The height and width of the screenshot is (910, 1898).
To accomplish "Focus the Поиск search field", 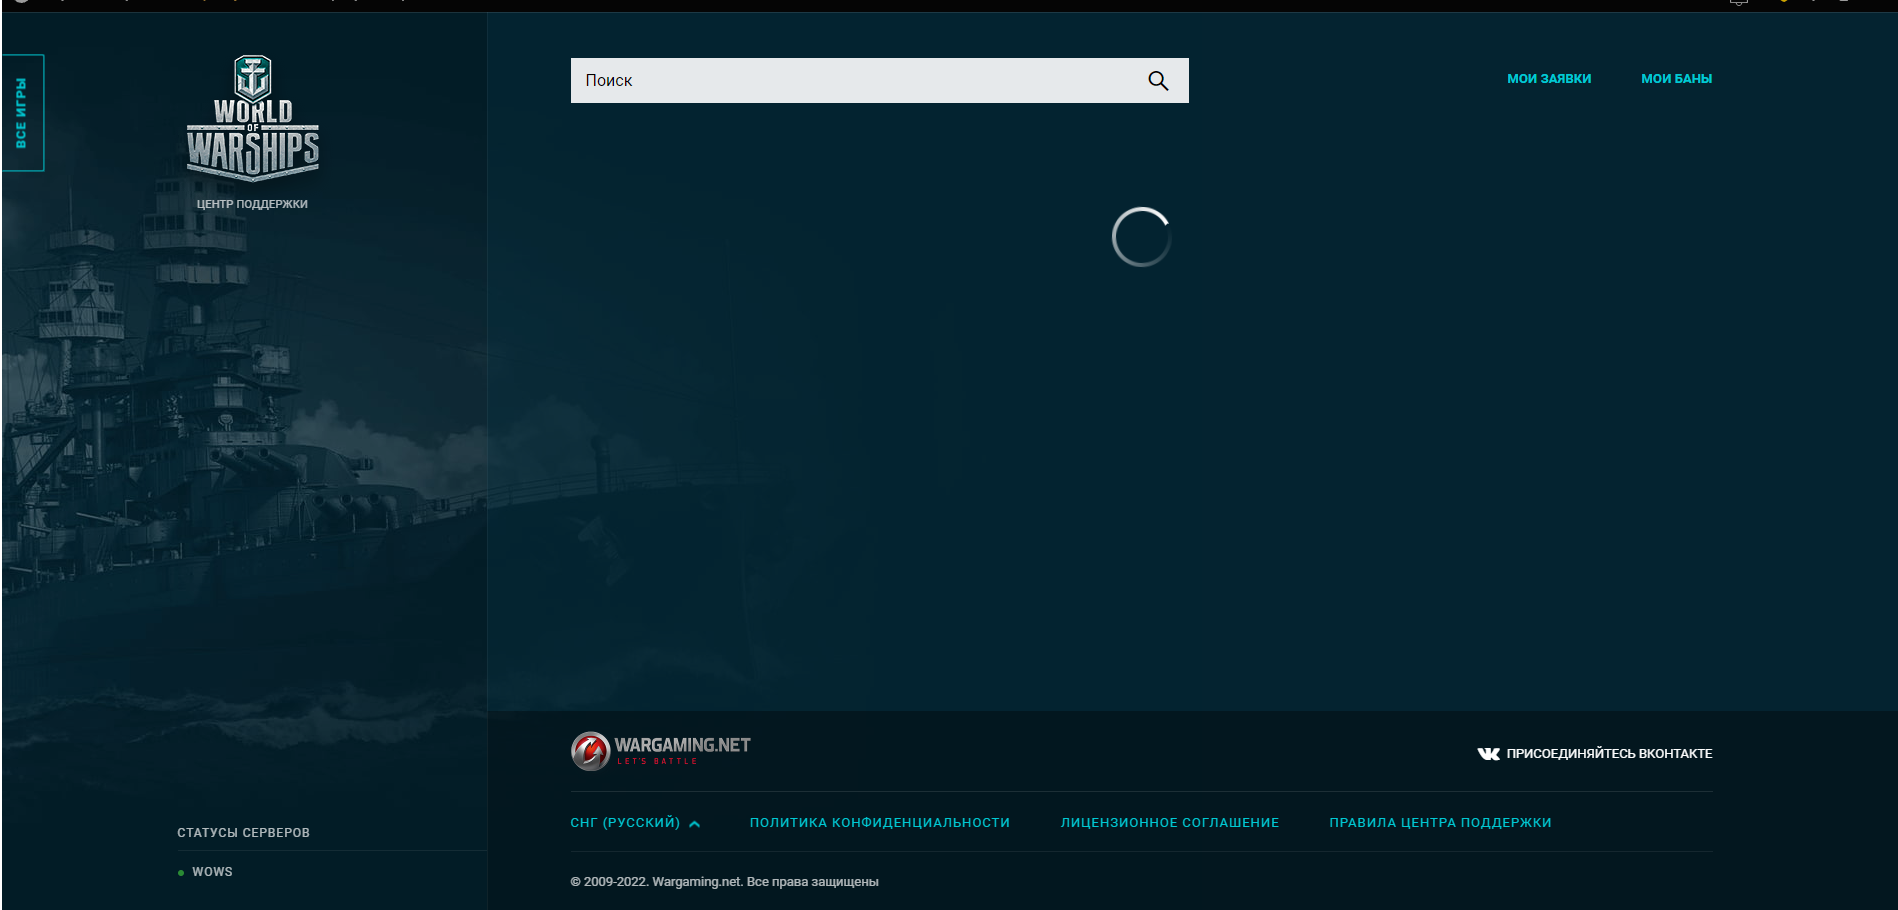I will click(850, 81).
